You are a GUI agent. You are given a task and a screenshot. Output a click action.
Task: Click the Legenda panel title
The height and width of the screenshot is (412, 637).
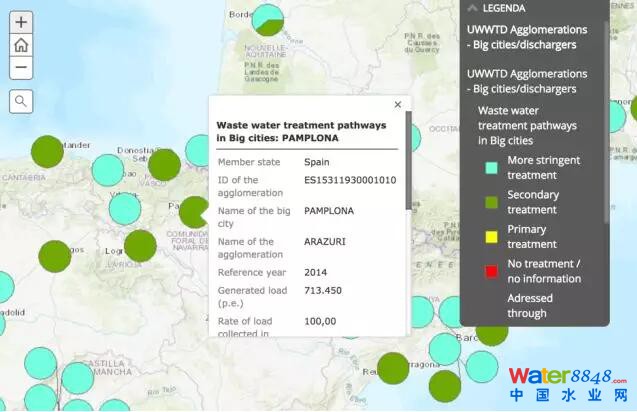[504, 8]
